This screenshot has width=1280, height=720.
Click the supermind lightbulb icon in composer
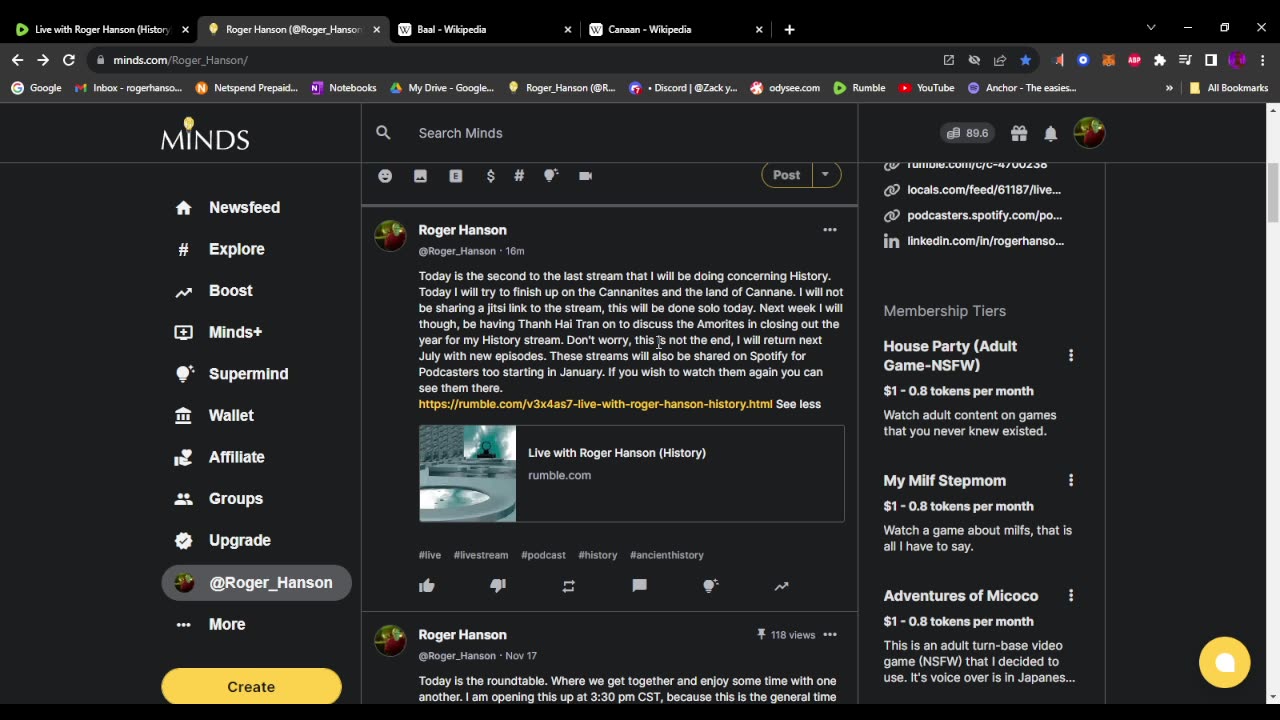tap(550, 176)
